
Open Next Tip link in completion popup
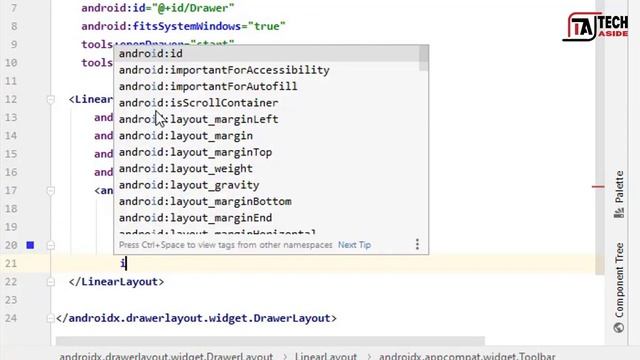(354, 245)
